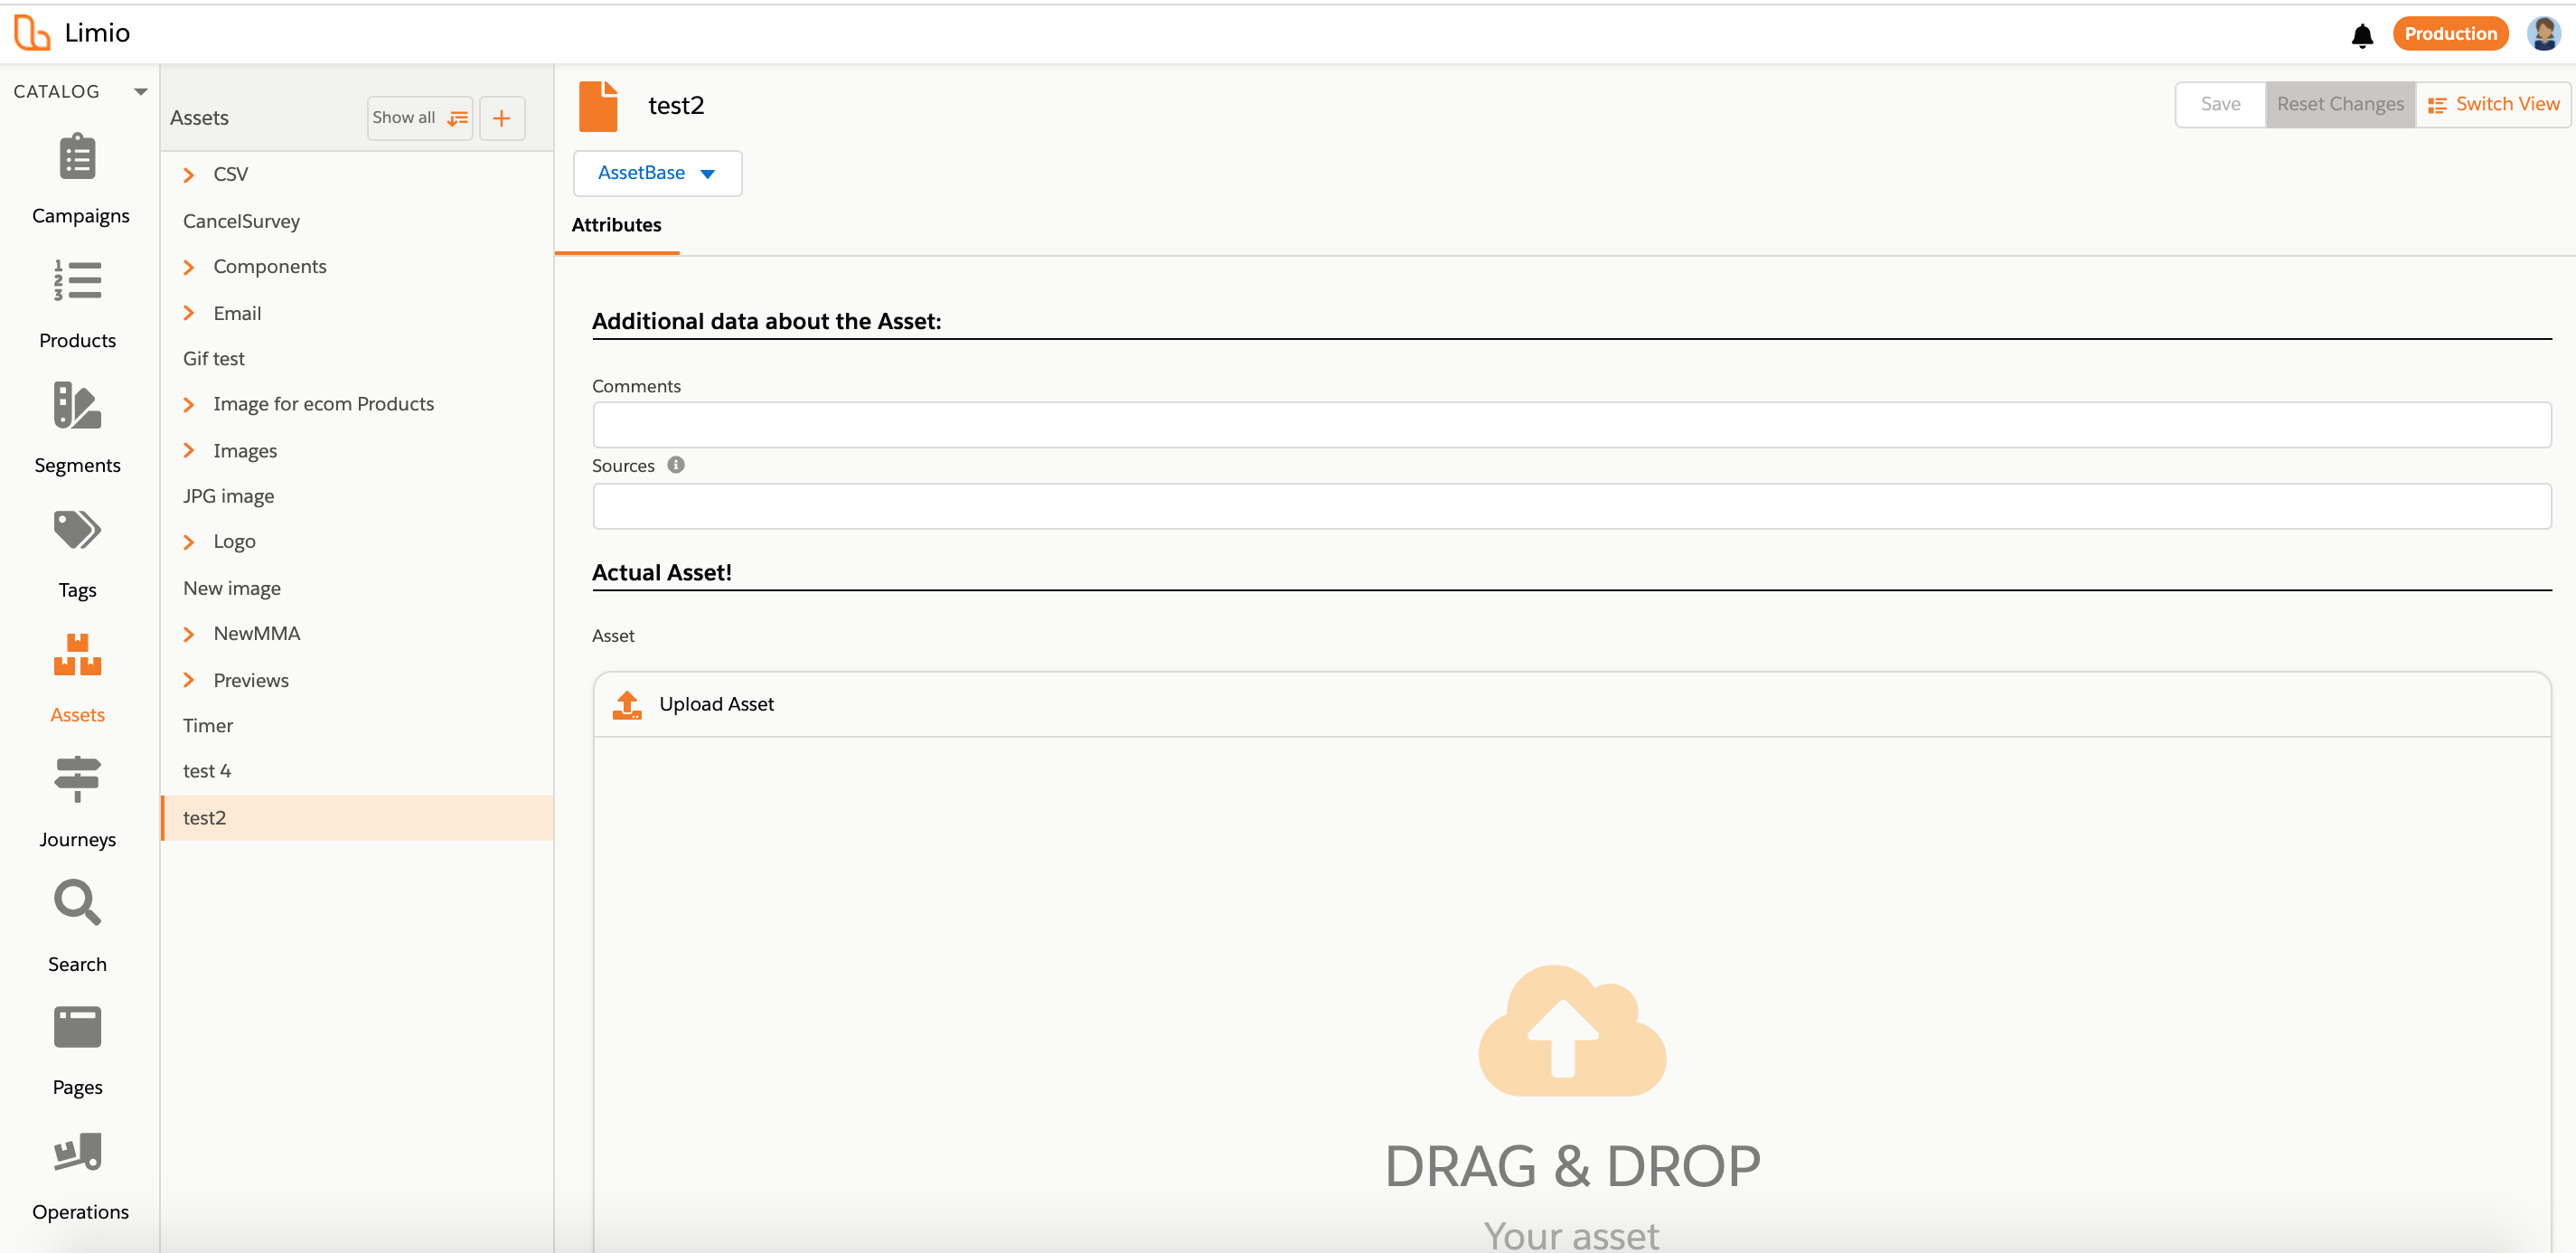
Task: Click the notifications bell icon
Action: (2361, 35)
